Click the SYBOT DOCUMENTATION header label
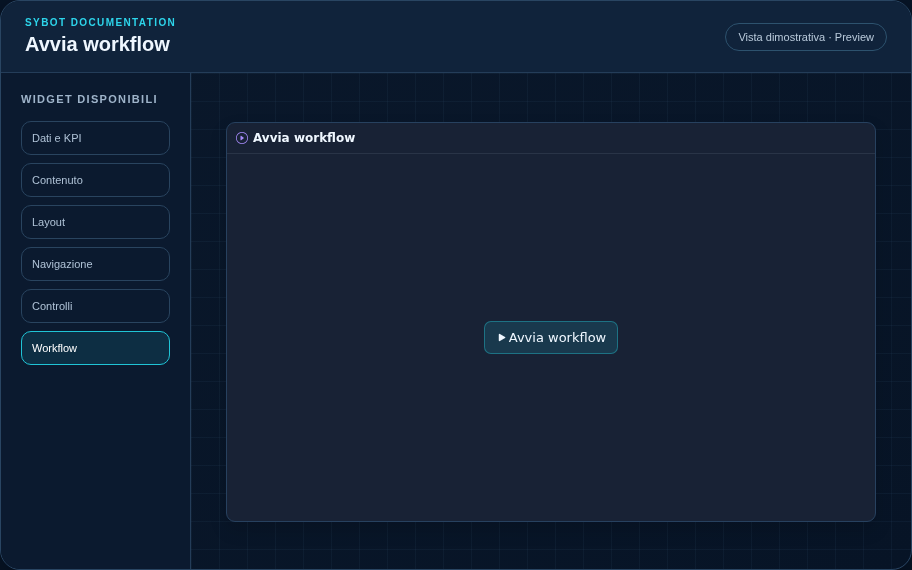 coord(100,22)
